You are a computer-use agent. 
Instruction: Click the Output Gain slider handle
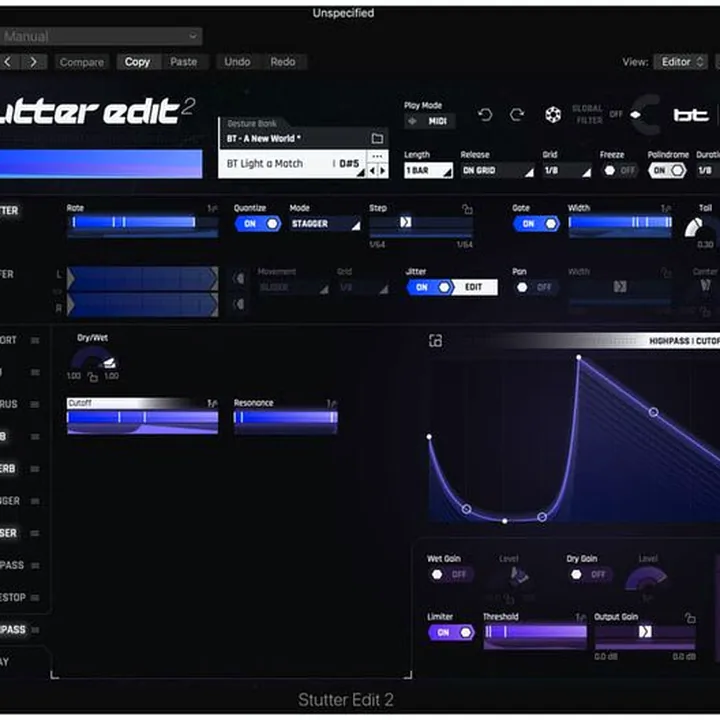click(645, 632)
